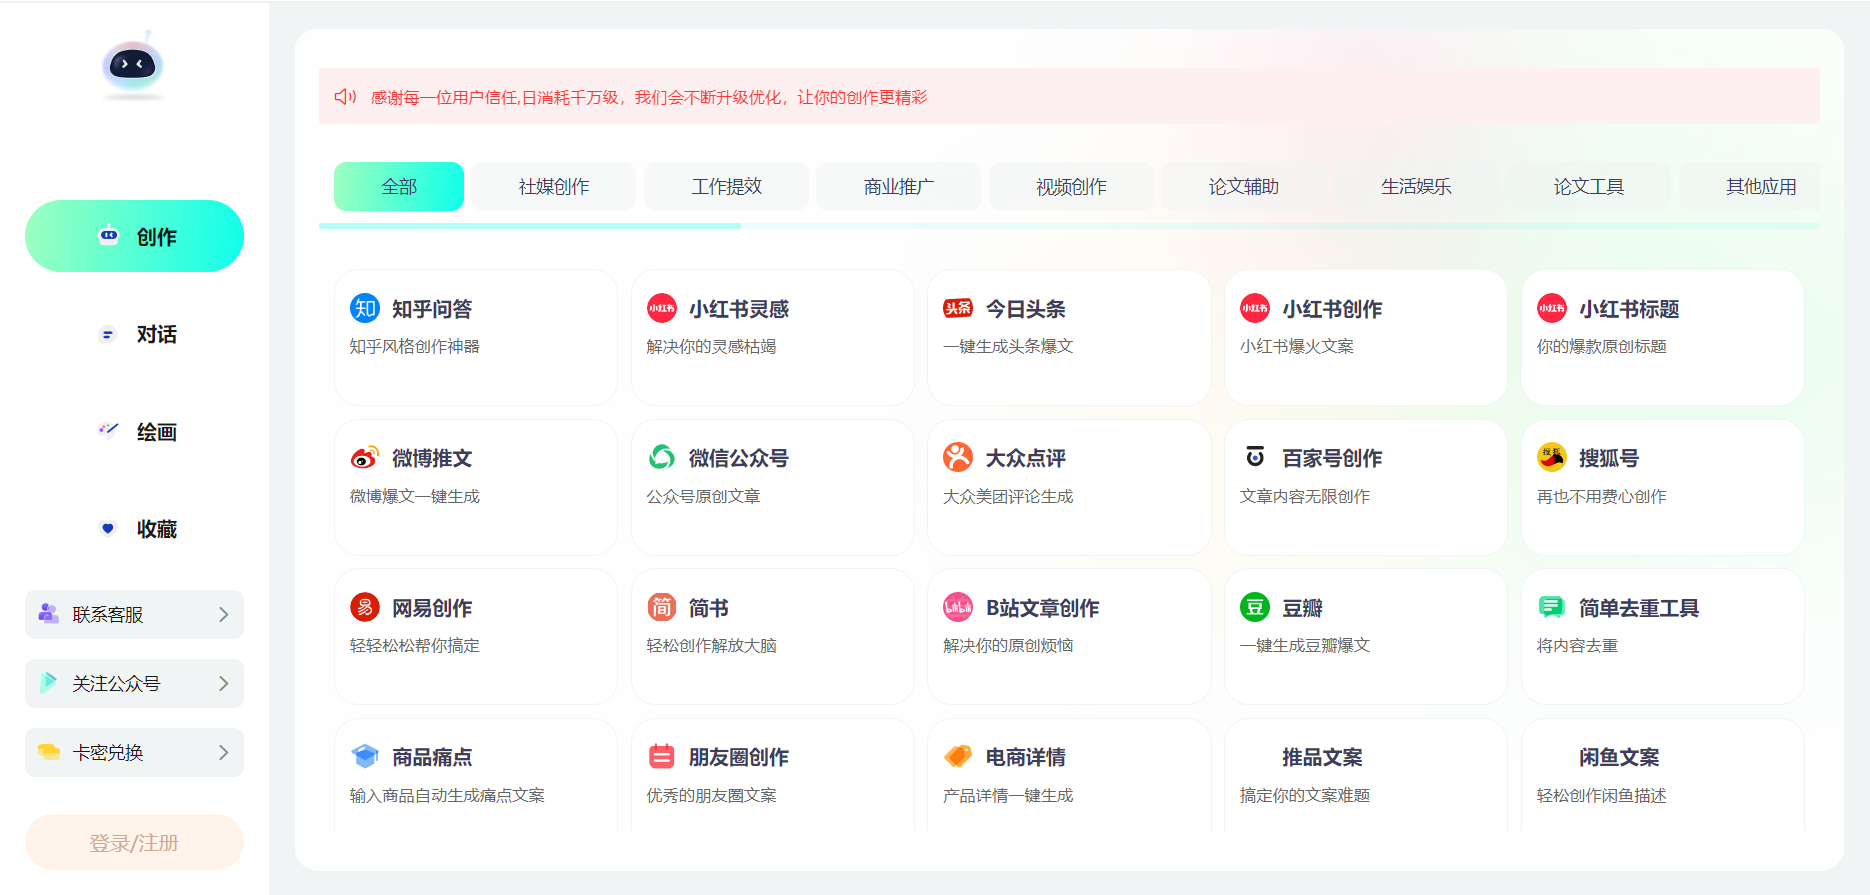Open the 对话 sidebar section
Screen dimensions: 1870x895
pyautogui.click(x=134, y=334)
